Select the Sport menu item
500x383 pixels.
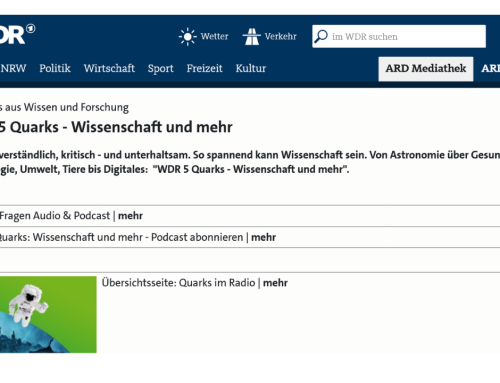click(161, 69)
